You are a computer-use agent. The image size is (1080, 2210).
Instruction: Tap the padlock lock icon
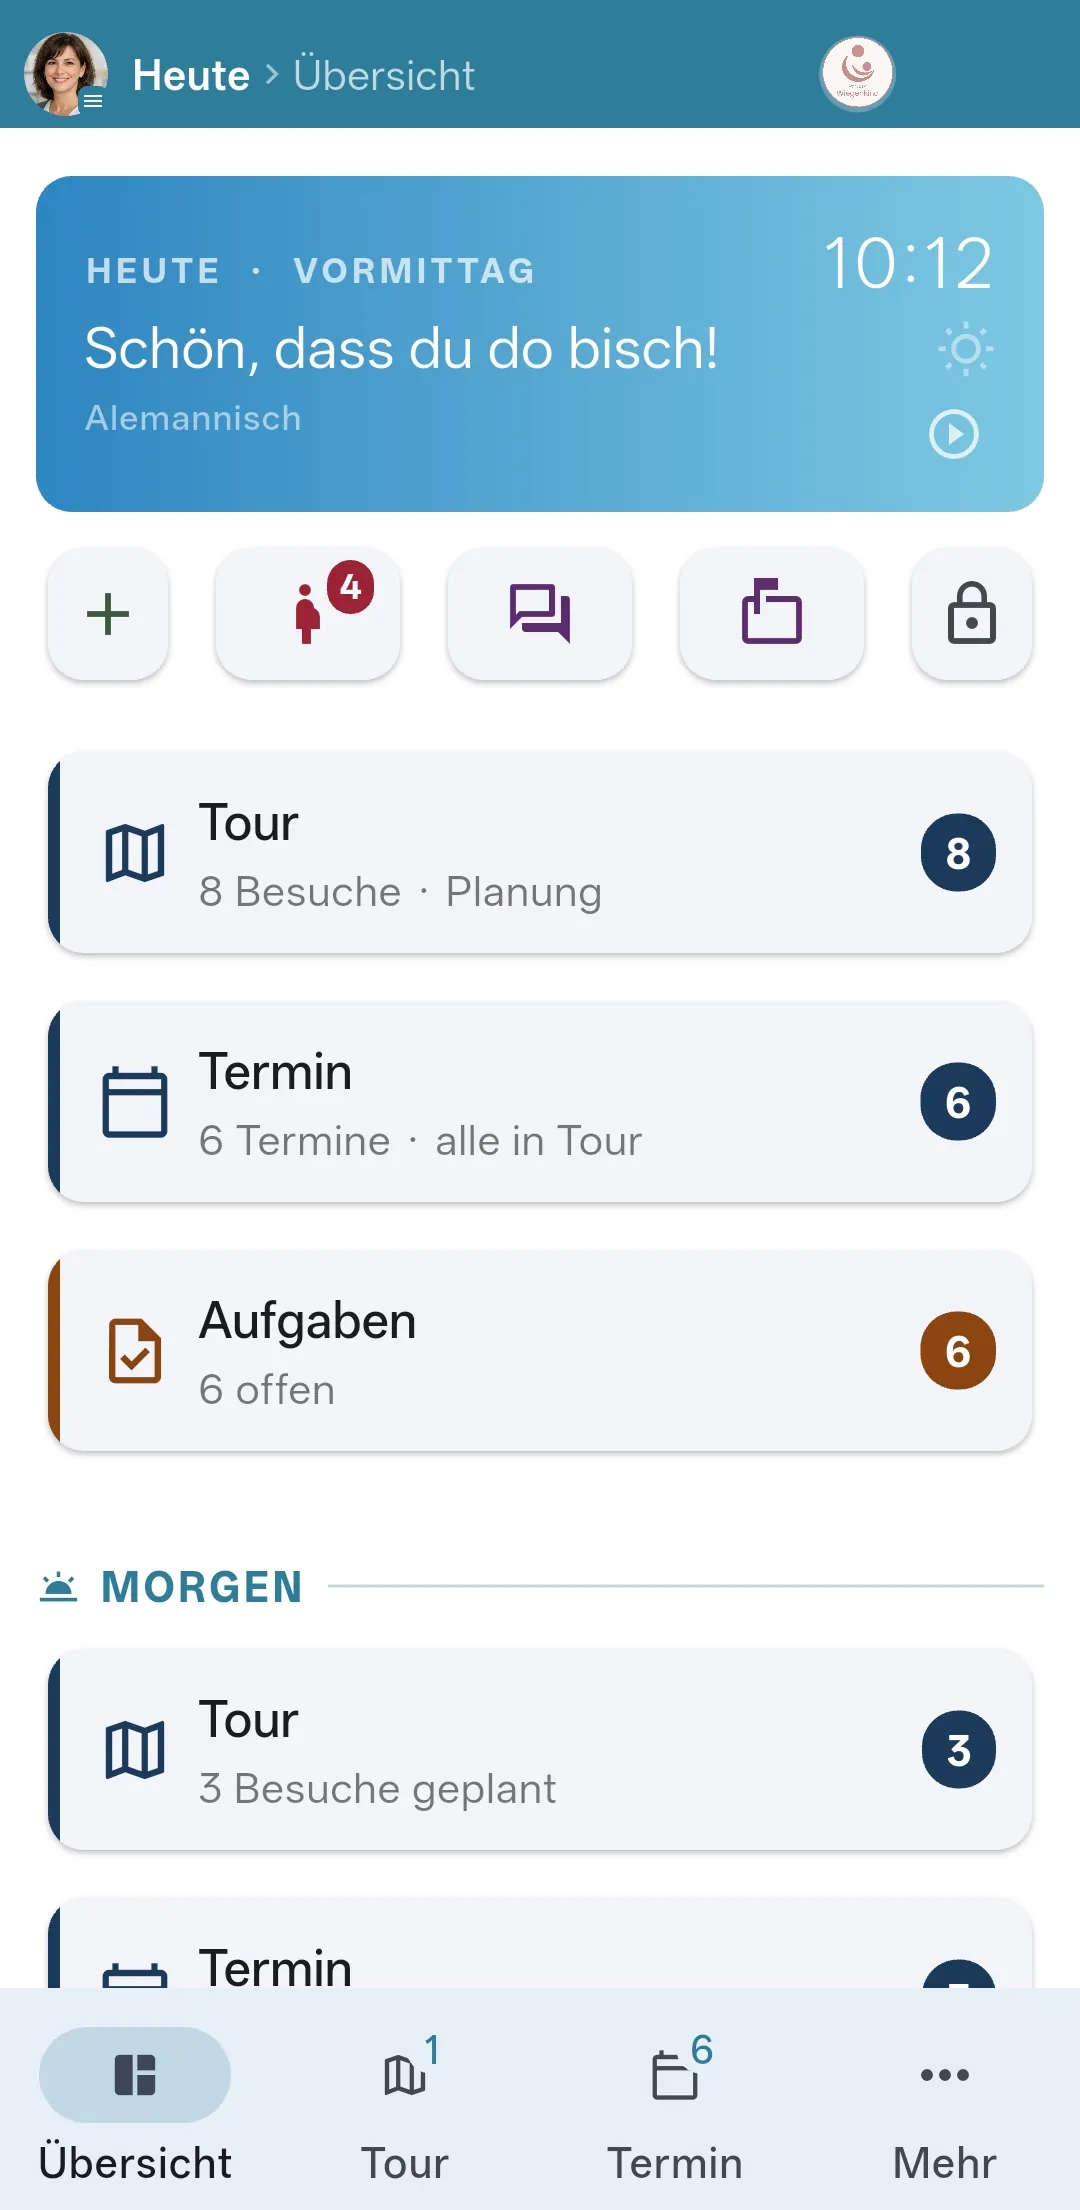(972, 614)
